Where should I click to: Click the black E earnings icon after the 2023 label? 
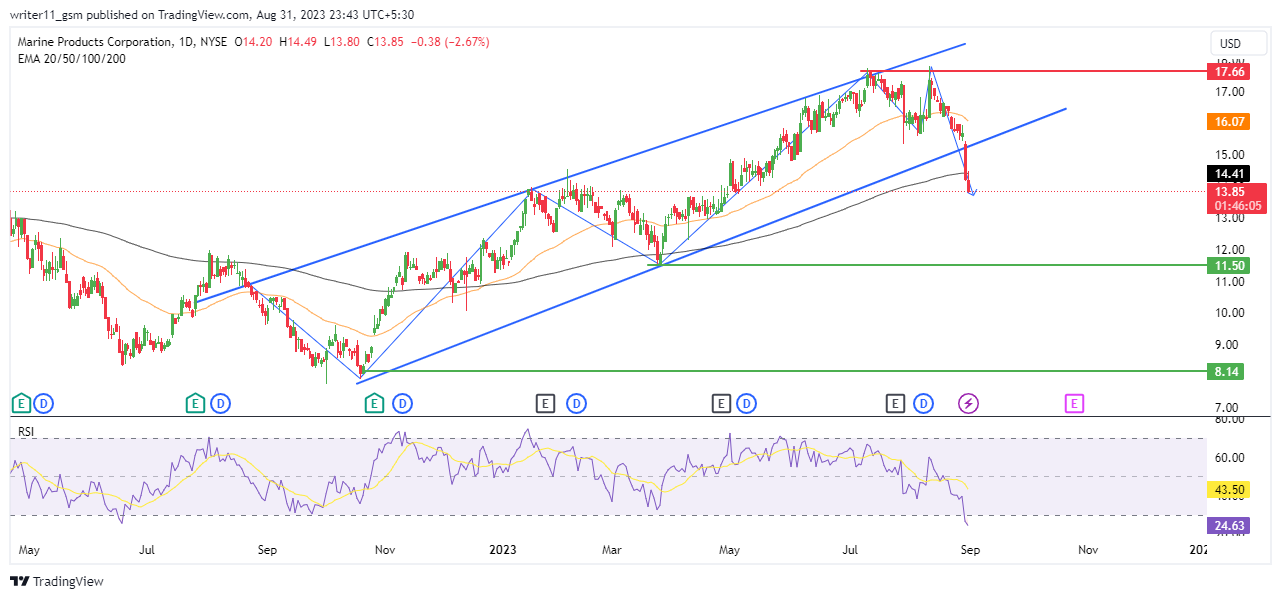tap(545, 404)
